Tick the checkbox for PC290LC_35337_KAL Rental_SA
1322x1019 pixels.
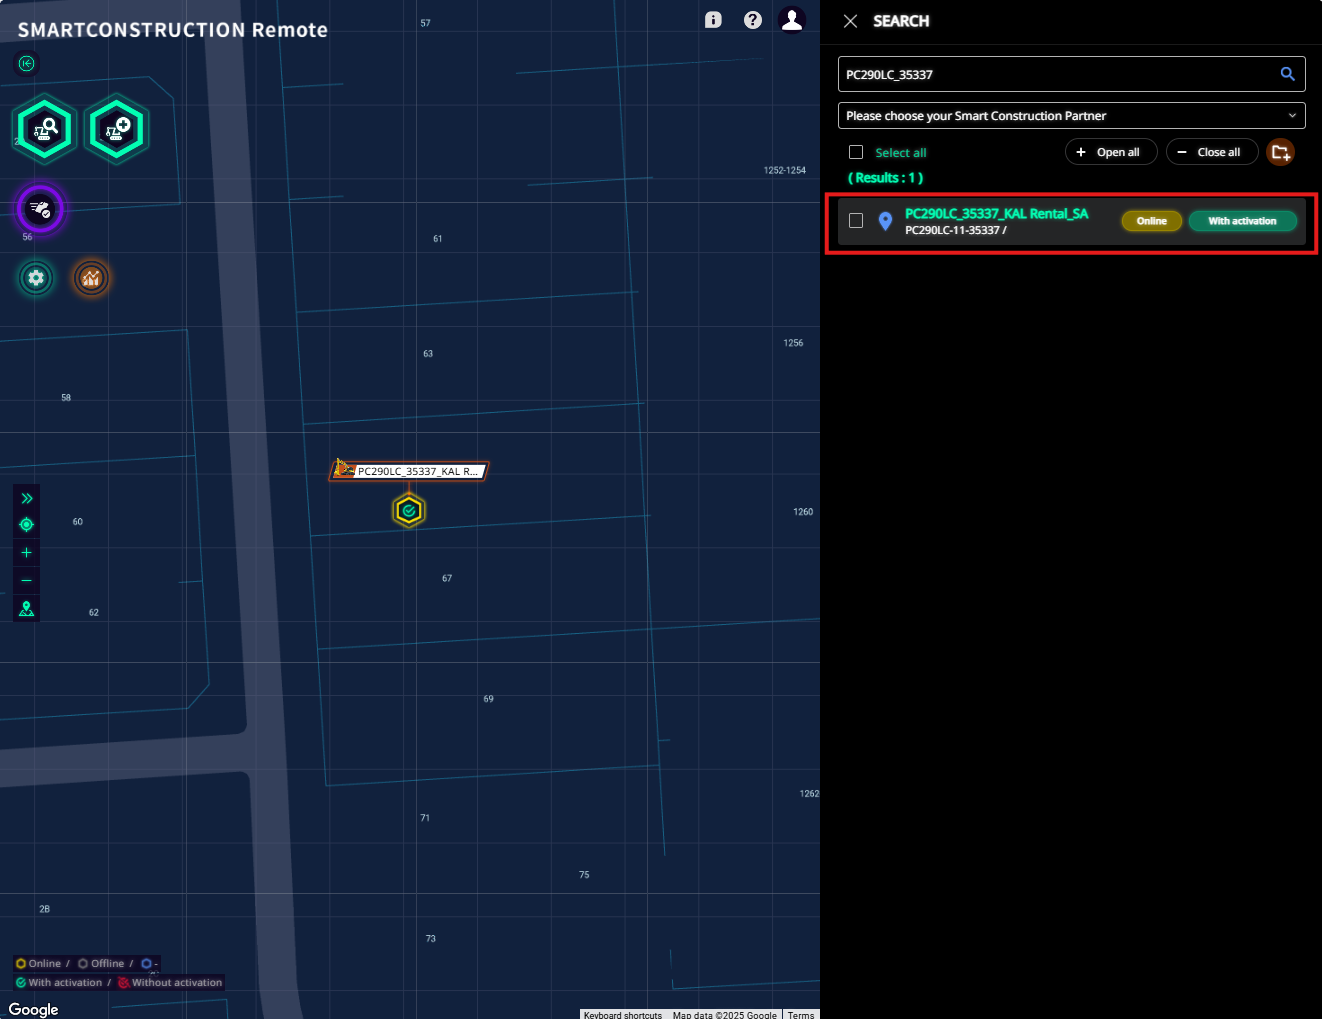[856, 220]
